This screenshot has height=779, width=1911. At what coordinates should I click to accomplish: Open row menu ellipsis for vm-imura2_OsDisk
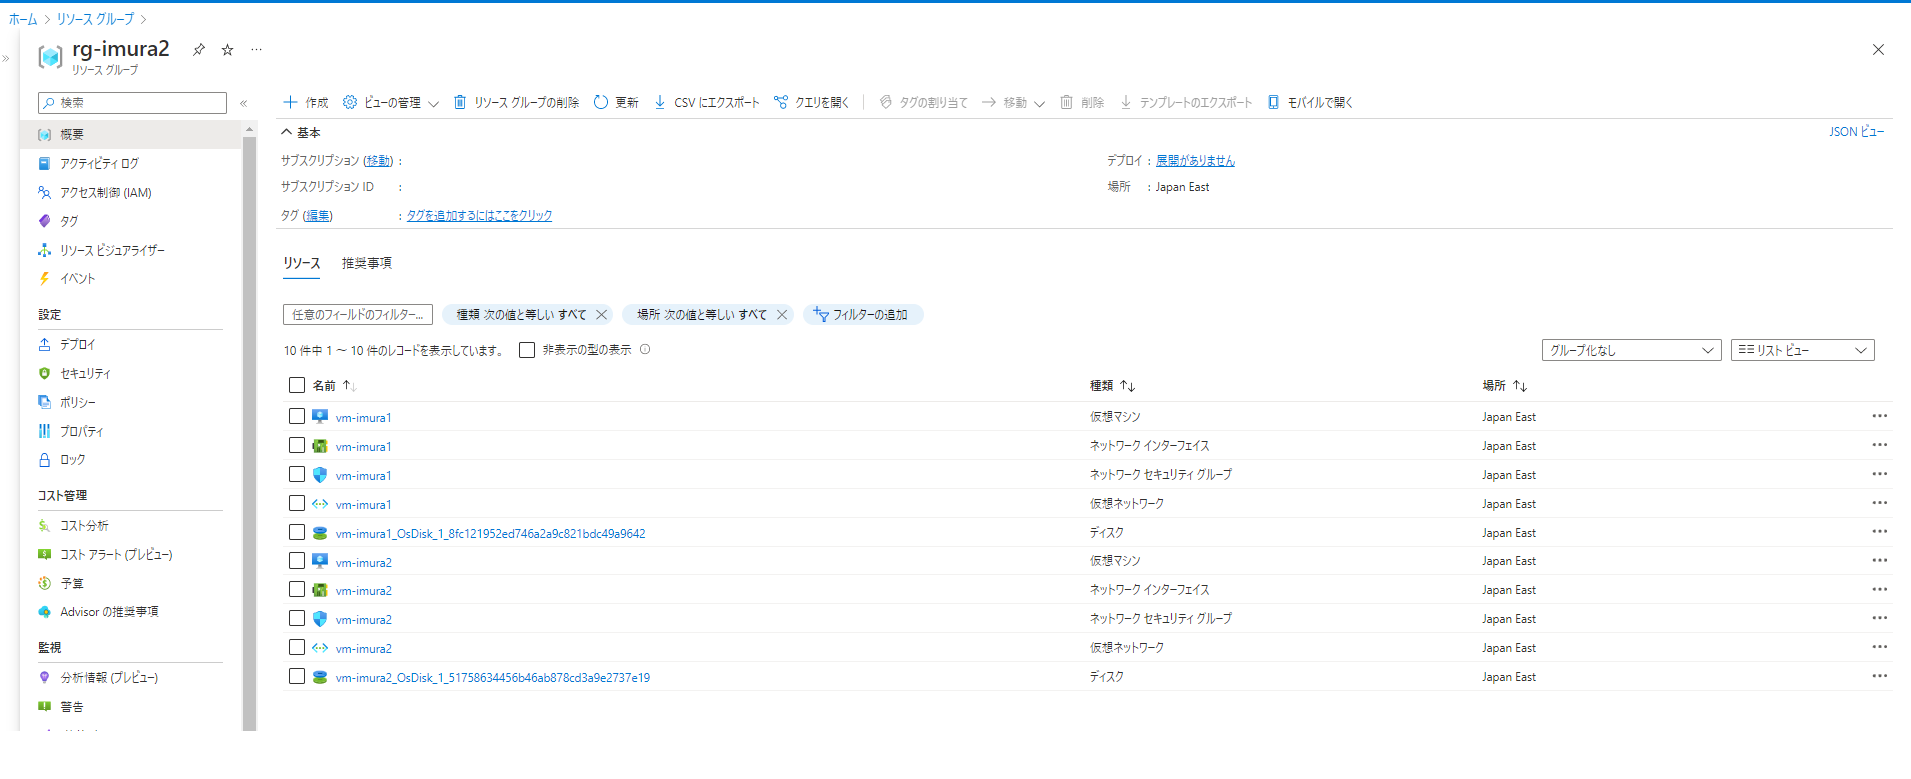pos(1879,676)
